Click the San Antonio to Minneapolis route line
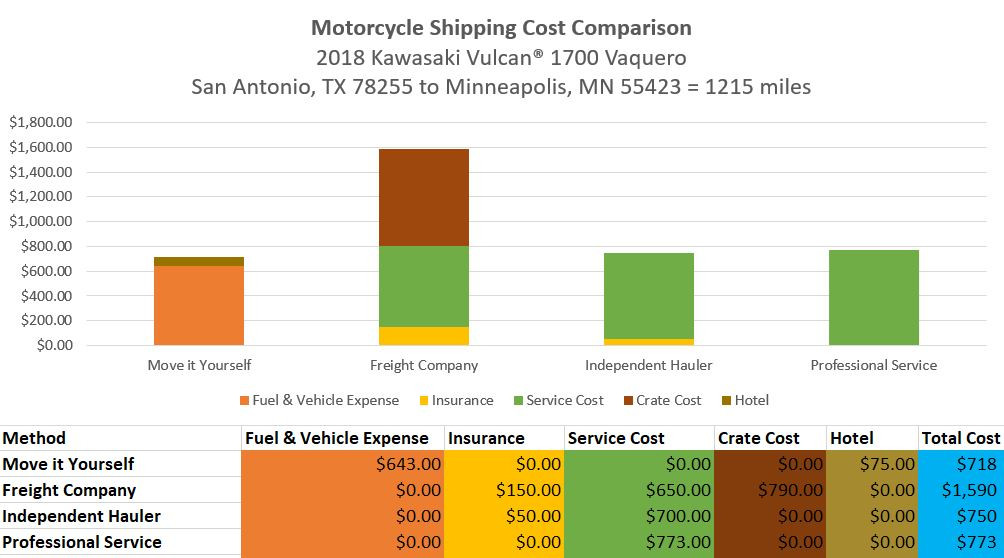Image resolution: width=1004 pixels, height=558 pixels. pyautogui.click(x=501, y=86)
